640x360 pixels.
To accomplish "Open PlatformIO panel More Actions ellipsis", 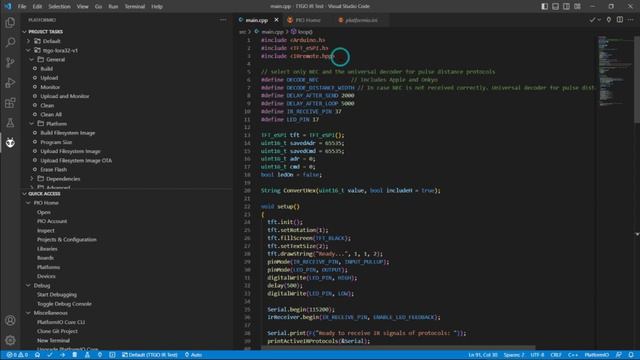I will (223, 20).
